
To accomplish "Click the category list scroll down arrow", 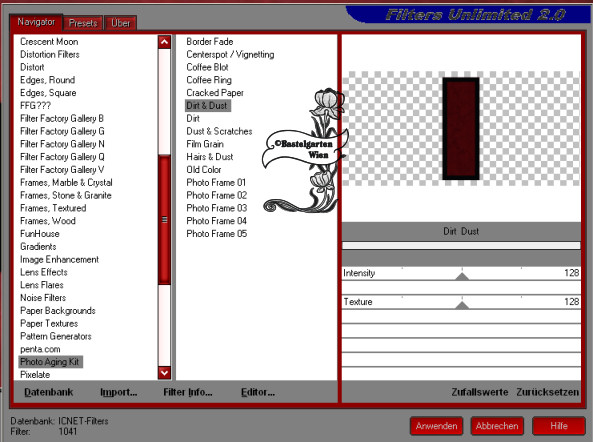I will click(164, 373).
